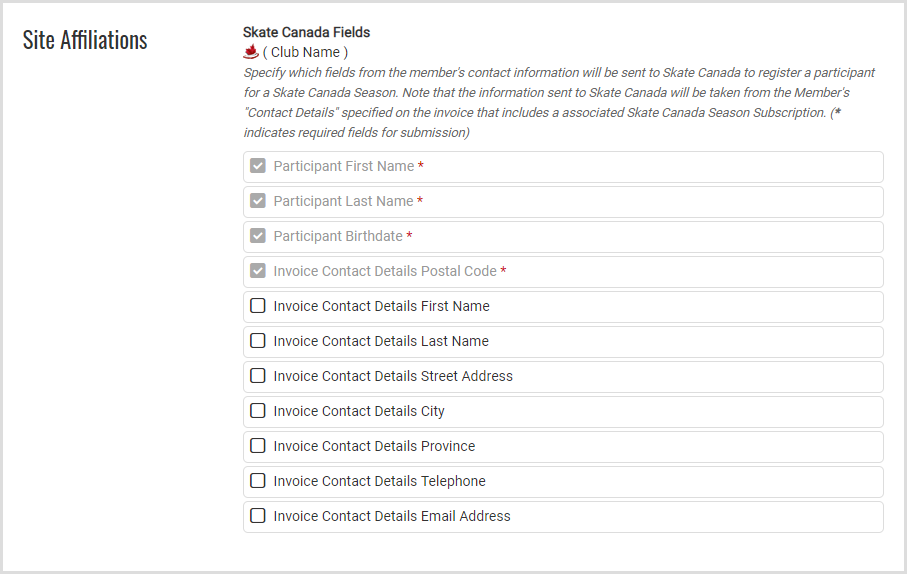The image size is (907, 574).
Task: Click the italic field description paragraph
Action: click(x=560, y=102)
